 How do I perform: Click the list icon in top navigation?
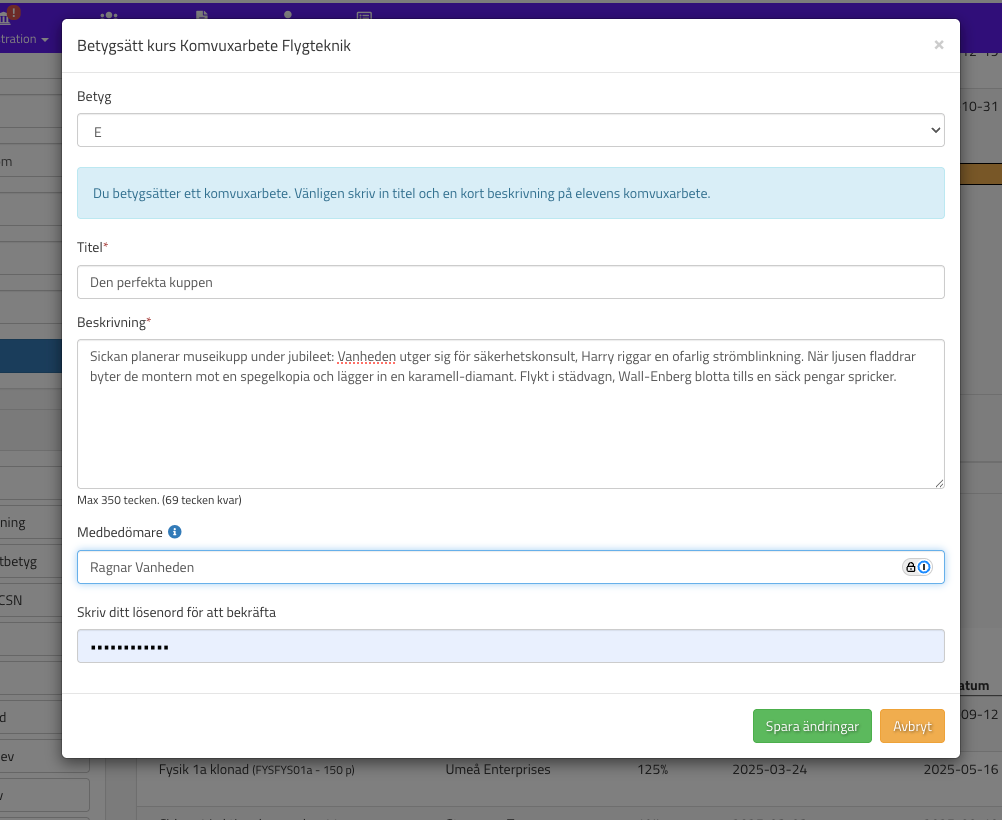pos(364,16)
